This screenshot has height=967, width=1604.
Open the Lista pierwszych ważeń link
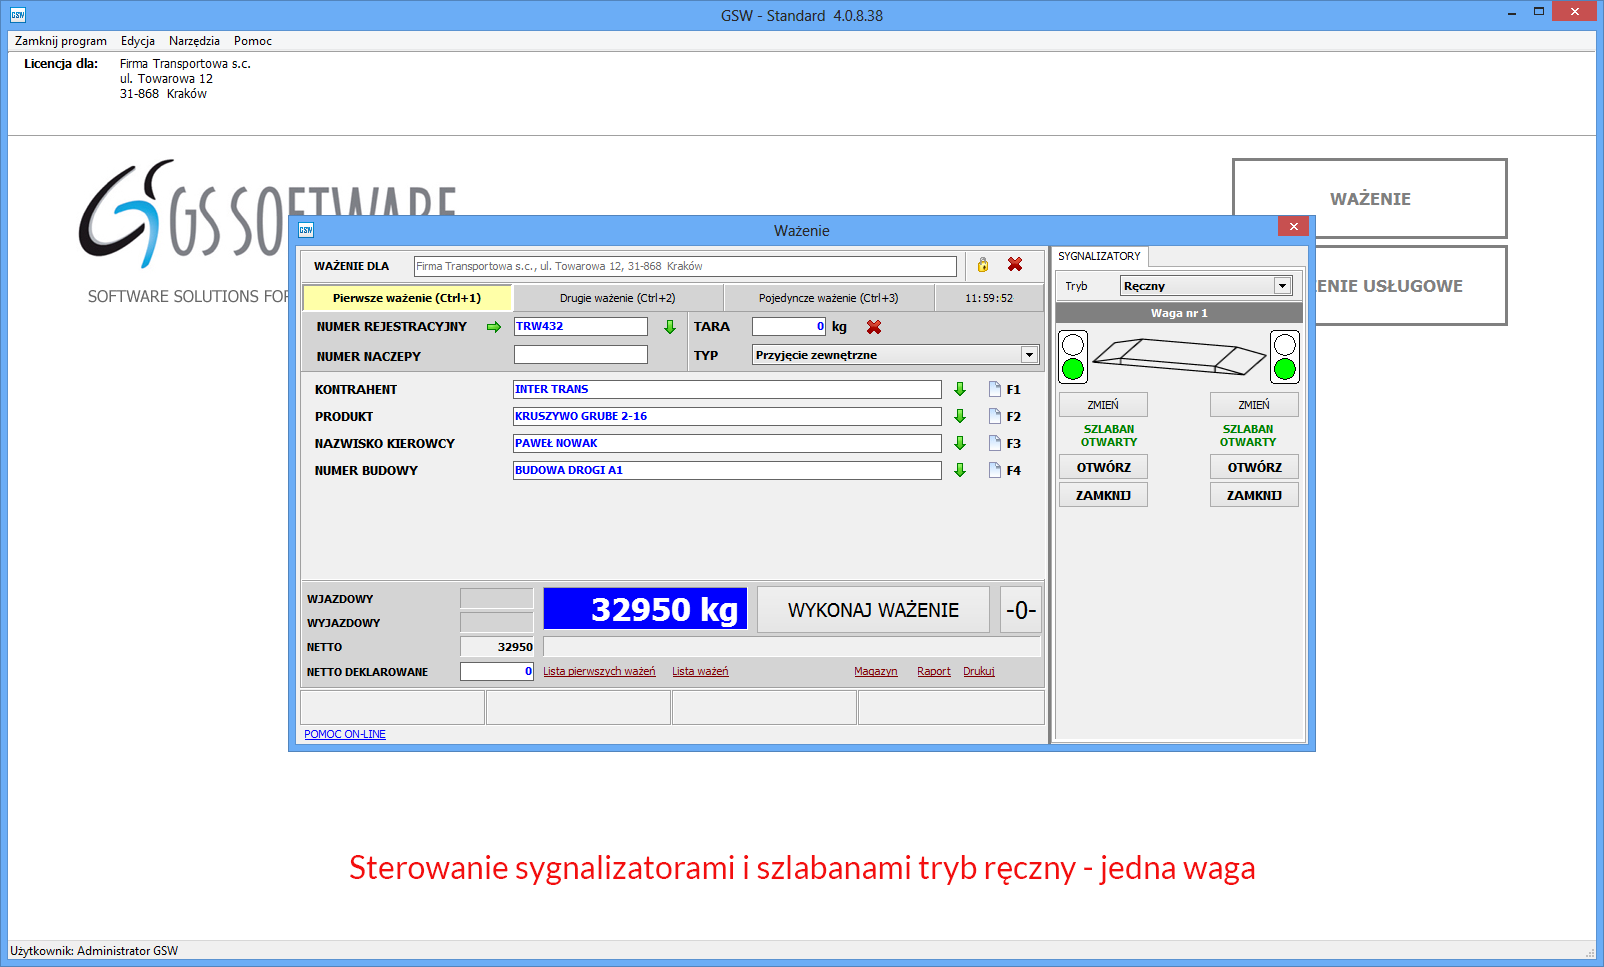click(599, 672)
